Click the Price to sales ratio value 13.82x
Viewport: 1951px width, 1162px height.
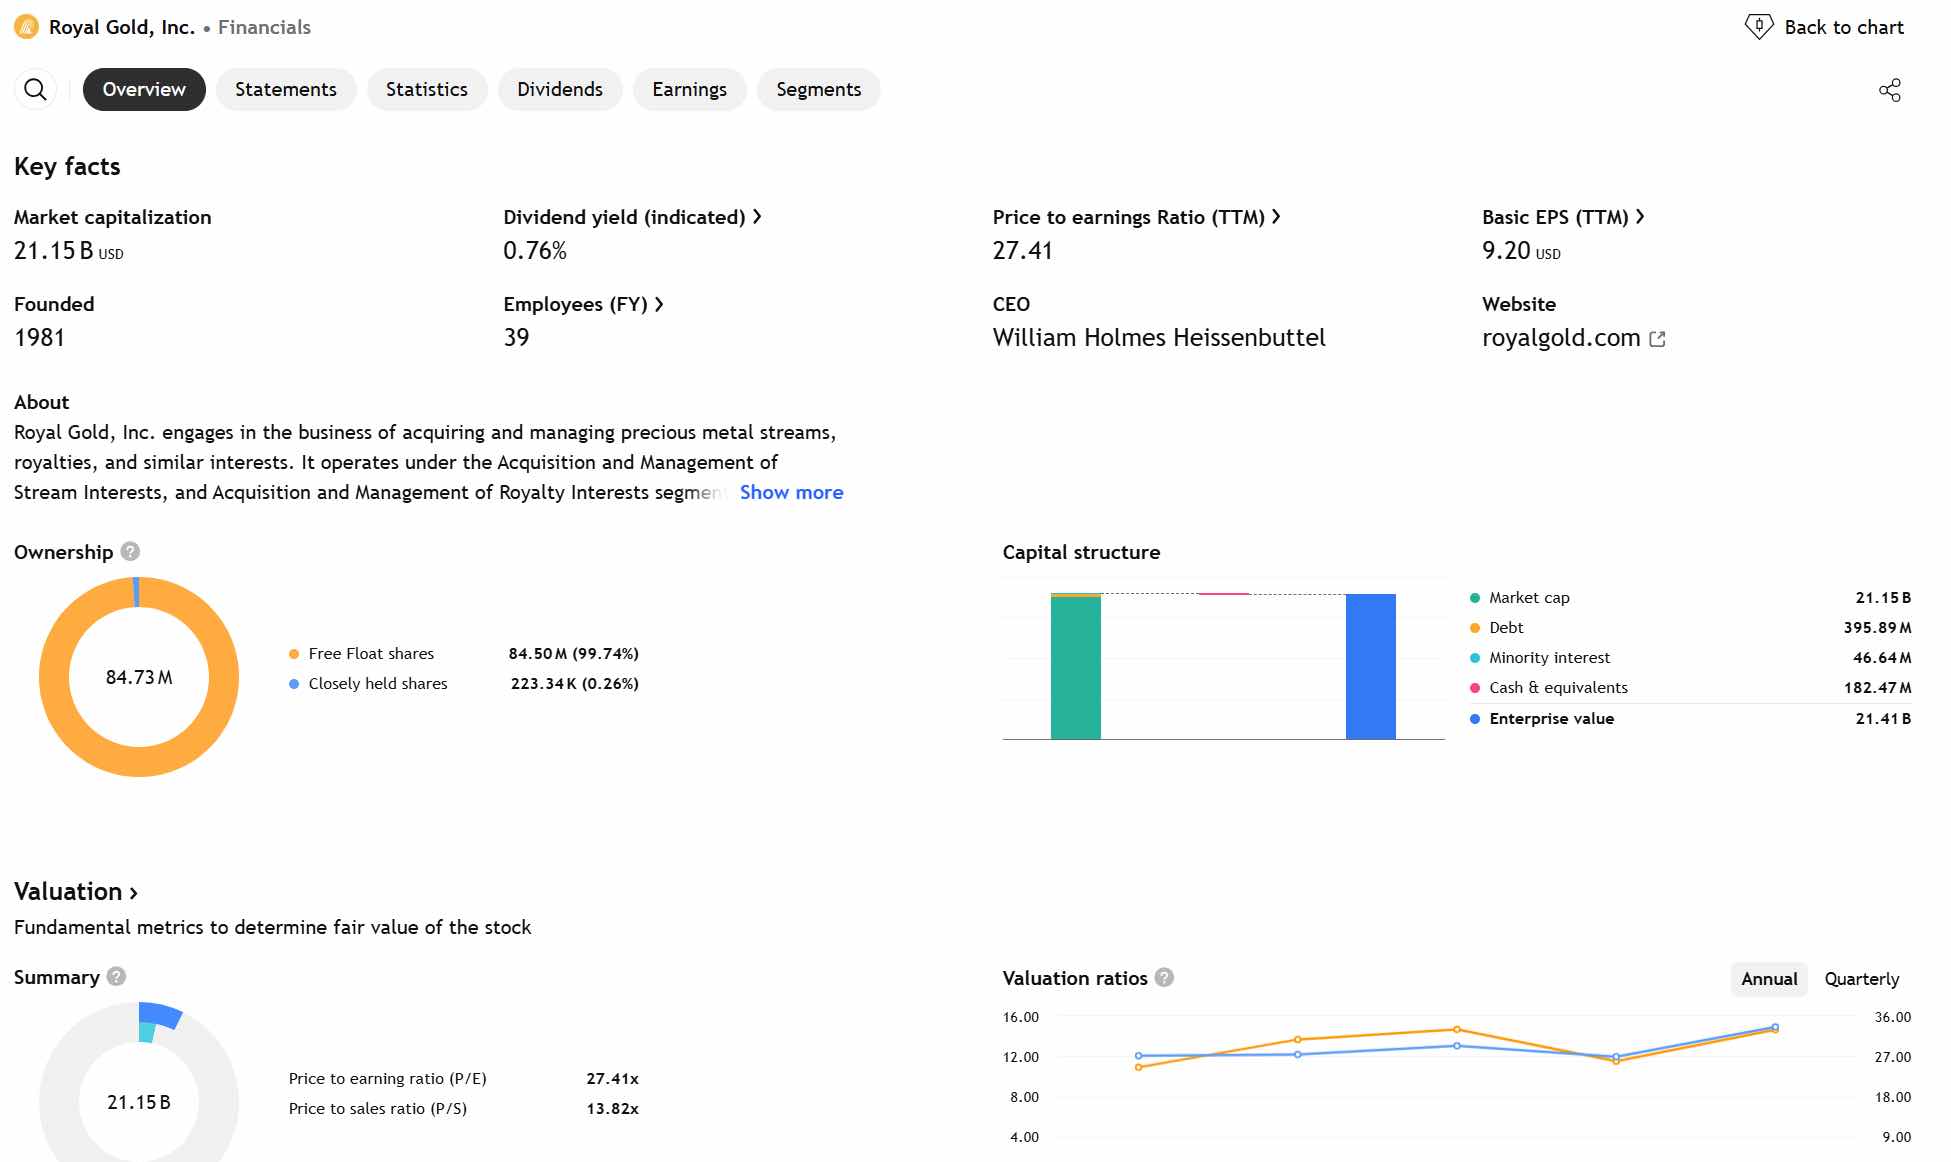612,1109
